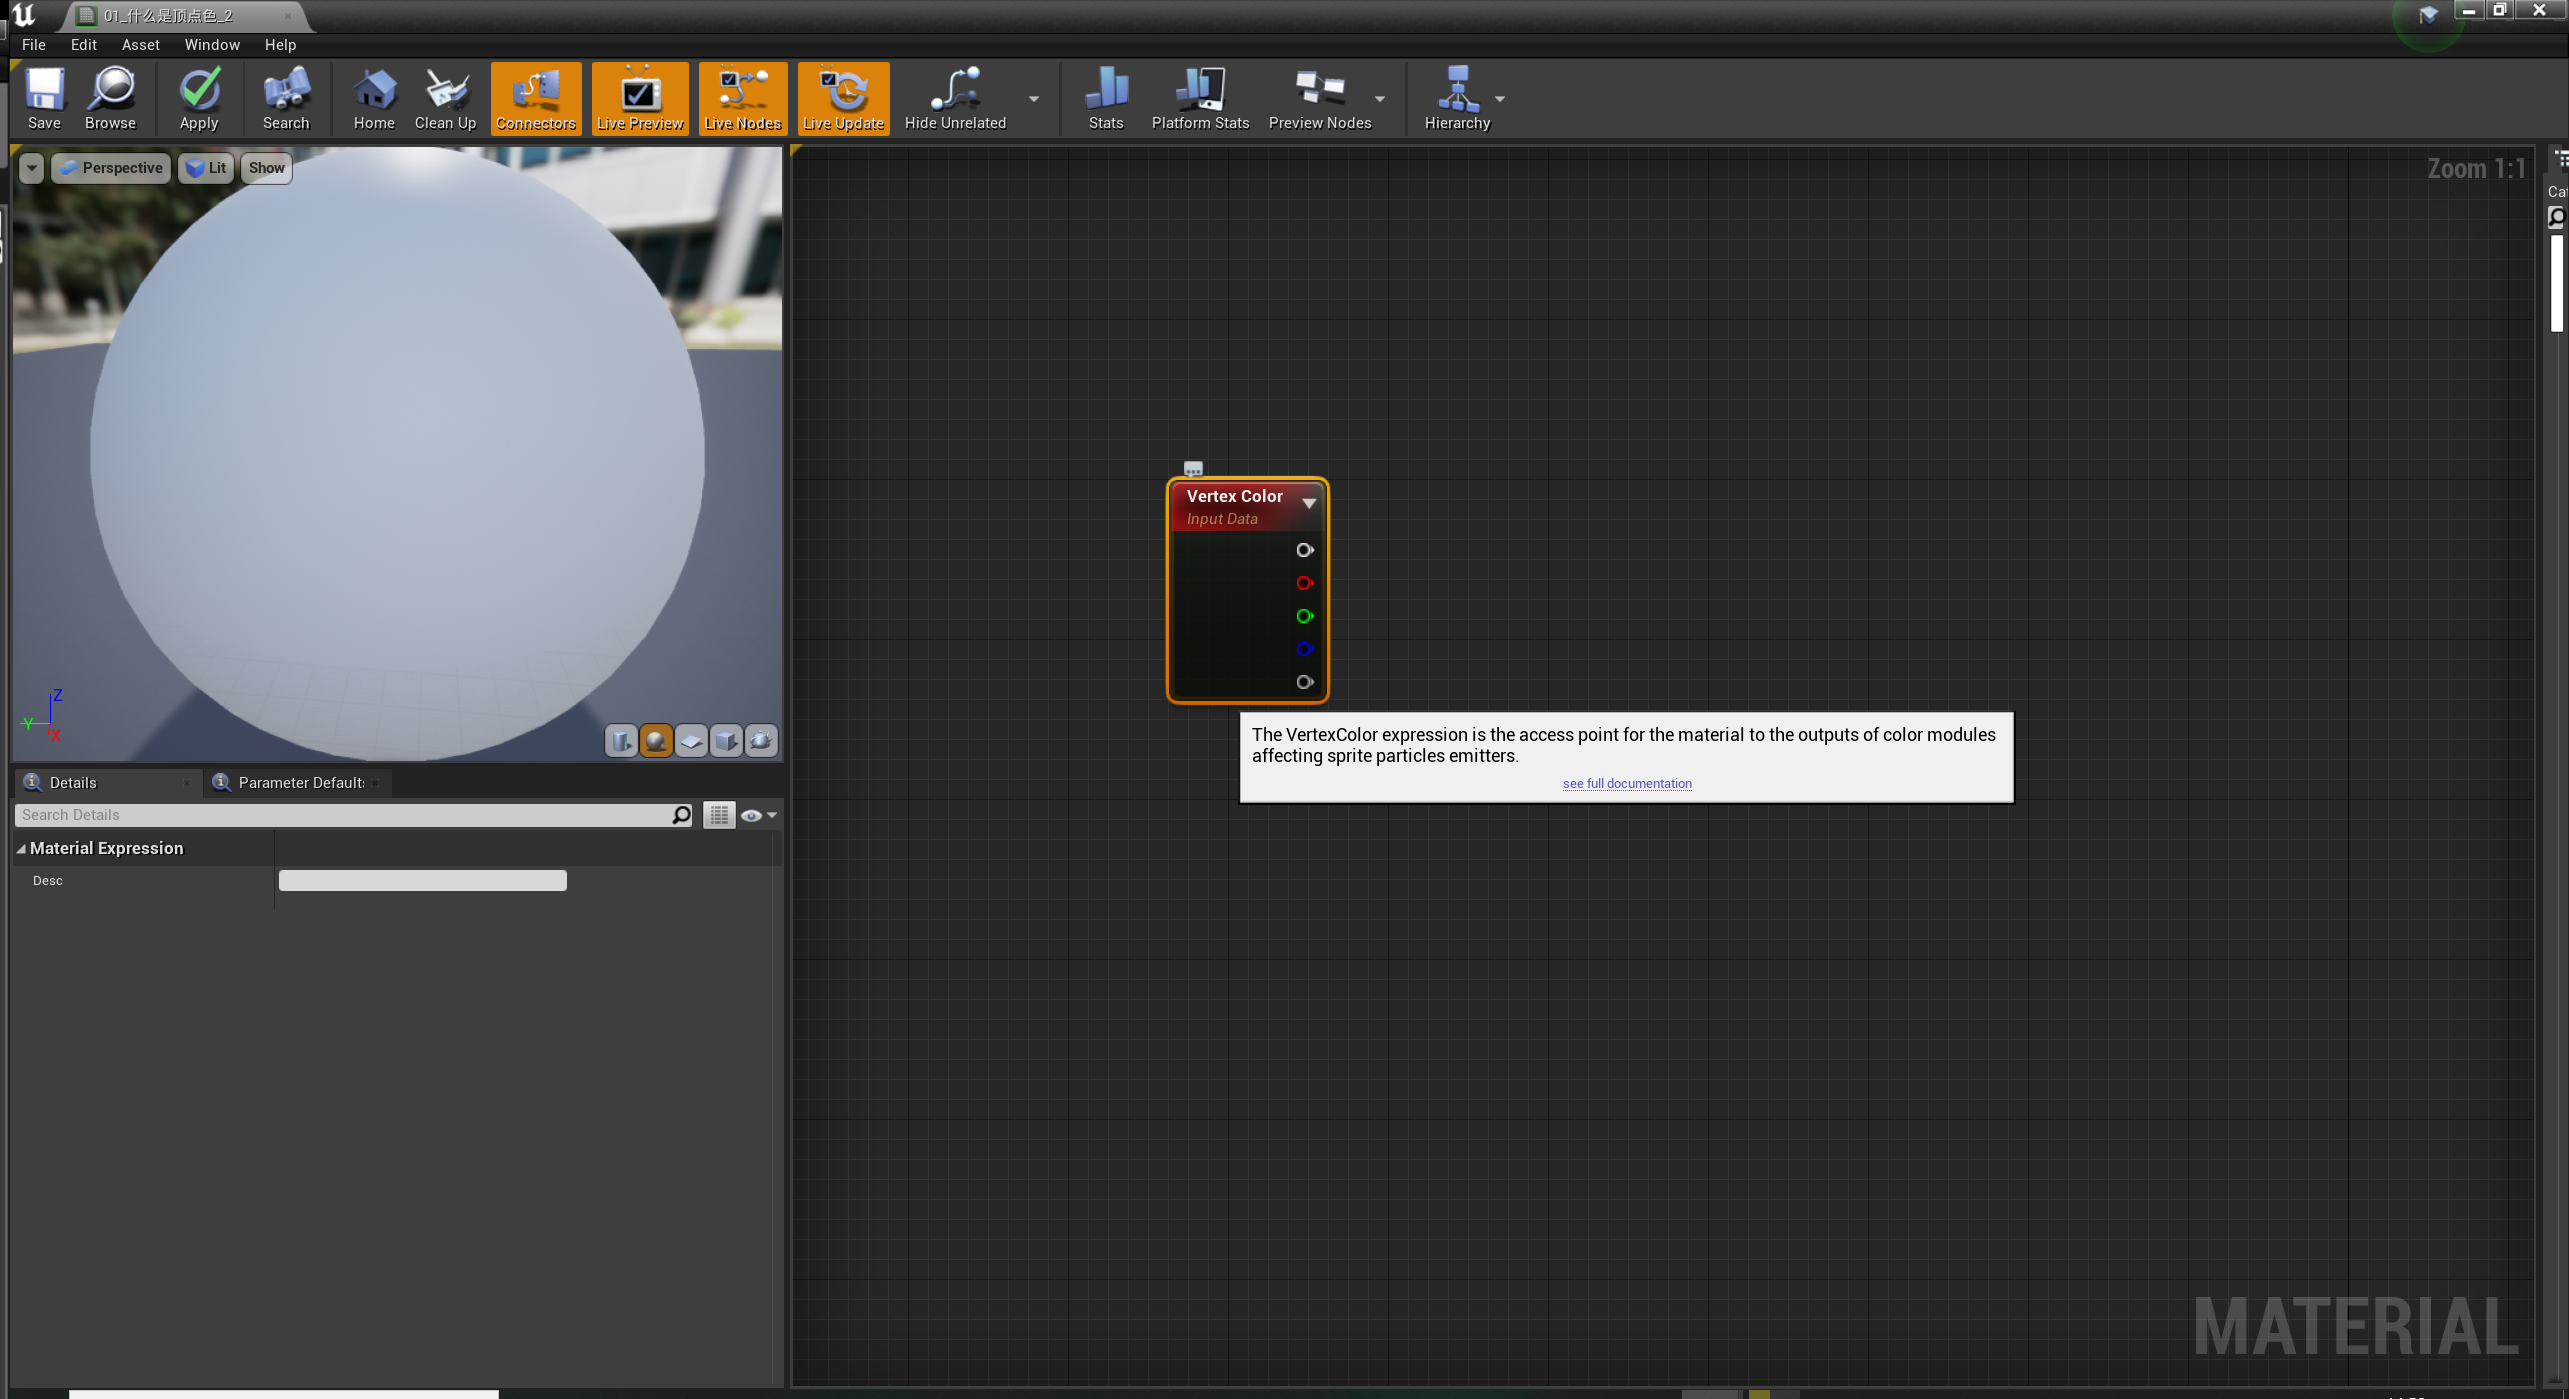
Task: Click inside the Desc text field
Action: click(x=421, y=880)
